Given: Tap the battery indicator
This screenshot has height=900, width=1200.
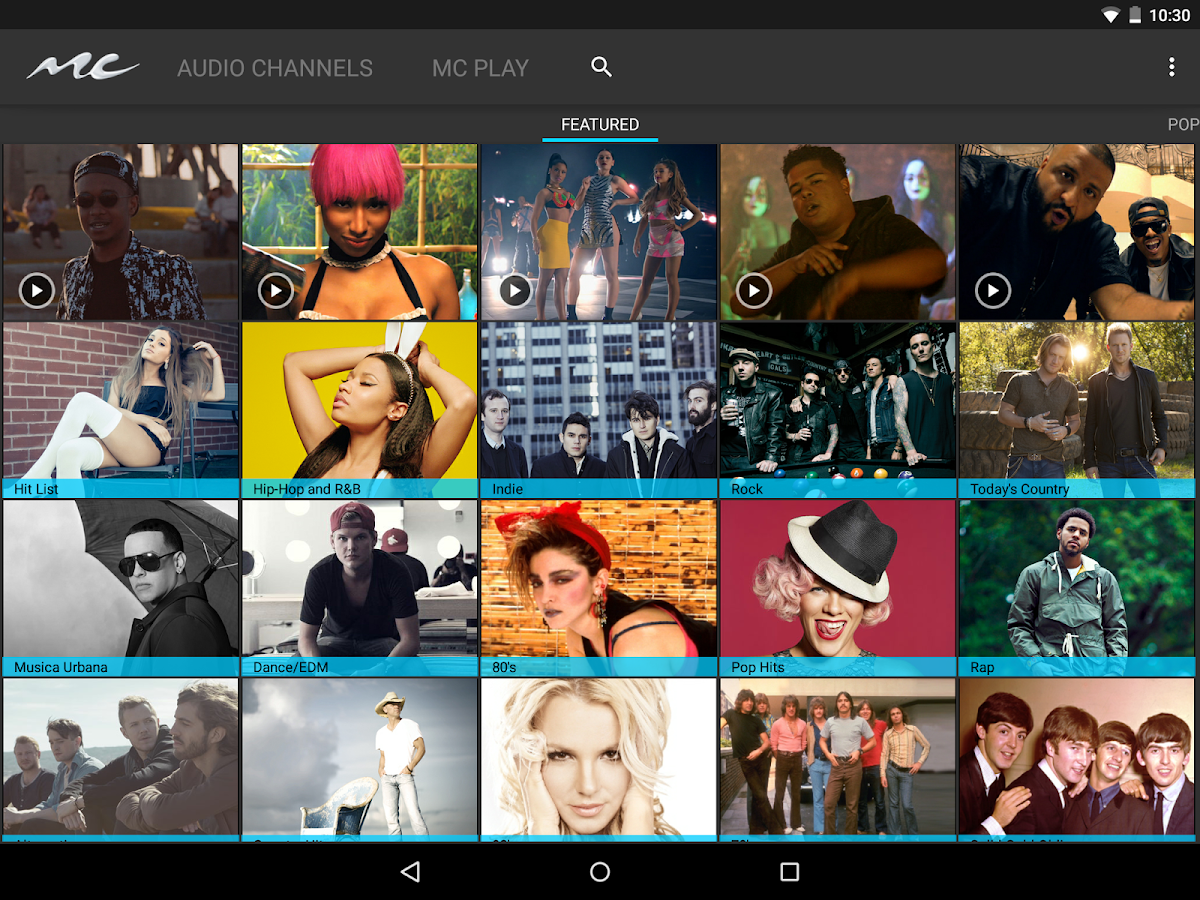Looking at the screenshot, I should coord(1137,14).
